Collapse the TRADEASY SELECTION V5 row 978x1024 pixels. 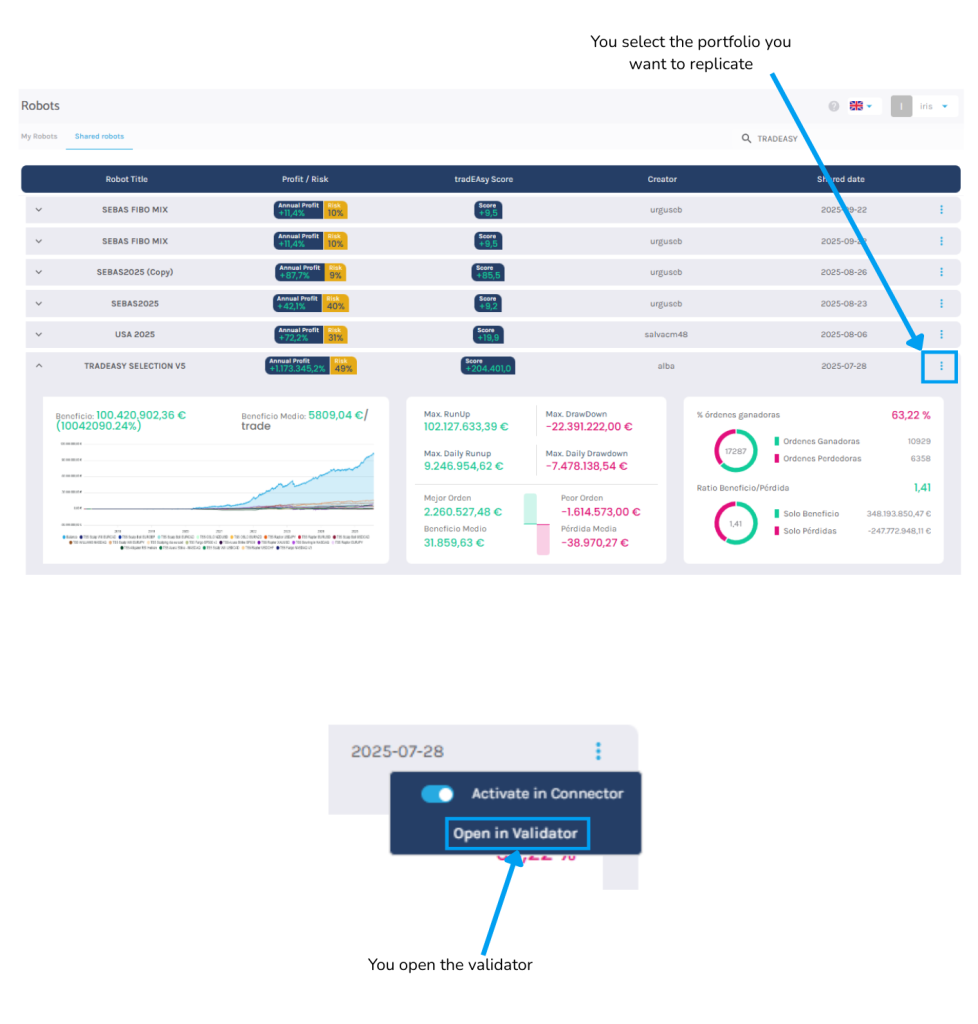[x=39, y=366]
